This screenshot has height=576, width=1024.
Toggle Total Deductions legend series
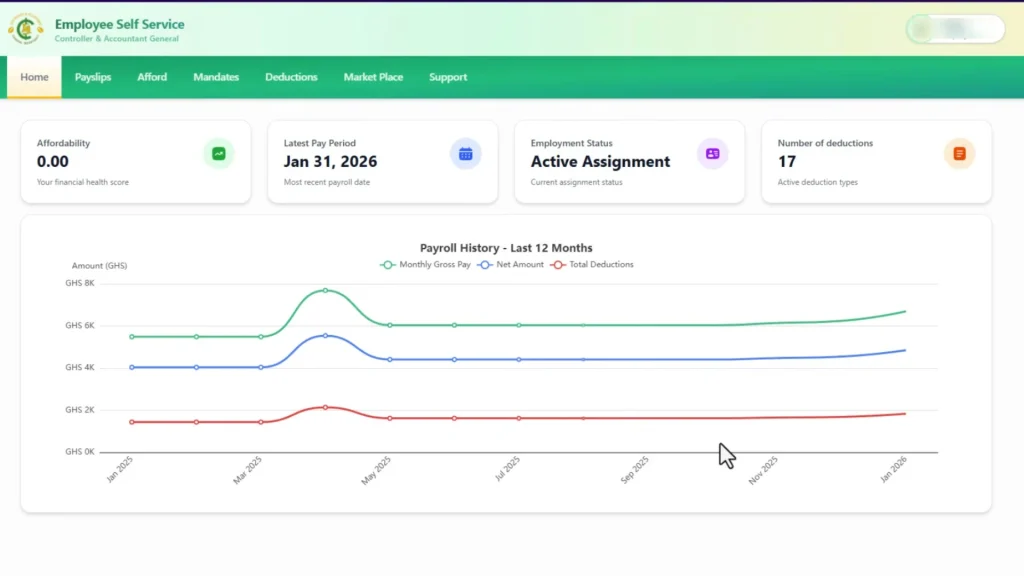coord(592,264)
